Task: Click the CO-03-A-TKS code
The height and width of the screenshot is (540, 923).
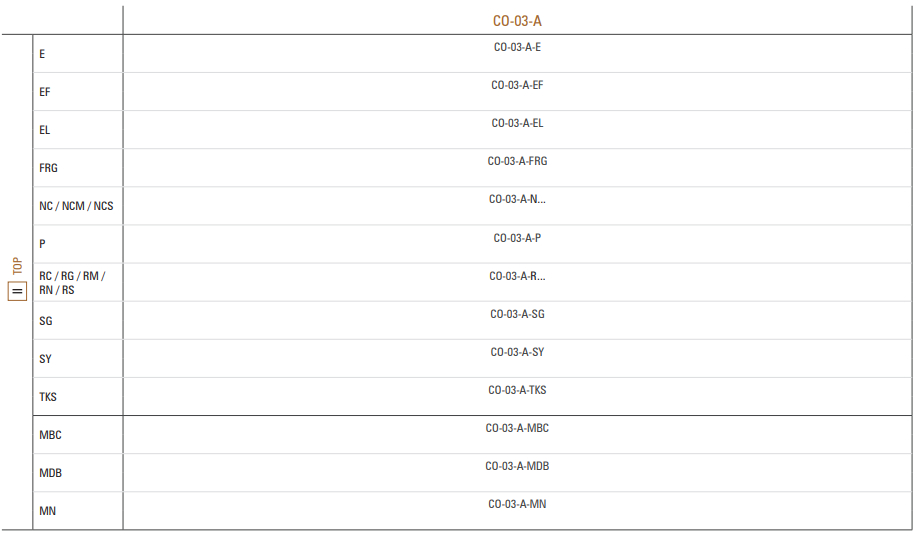Action: click(x=517, y=390)
